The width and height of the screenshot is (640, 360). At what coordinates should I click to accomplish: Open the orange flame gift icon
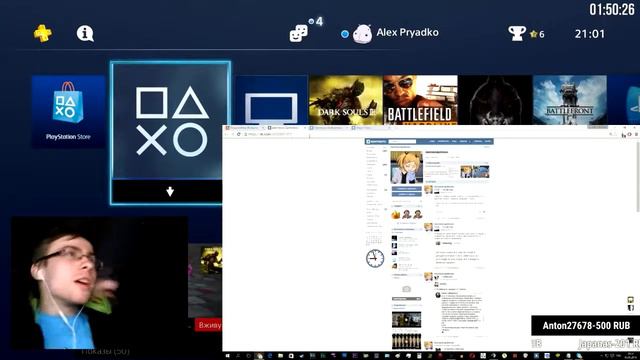click(396, 214)
